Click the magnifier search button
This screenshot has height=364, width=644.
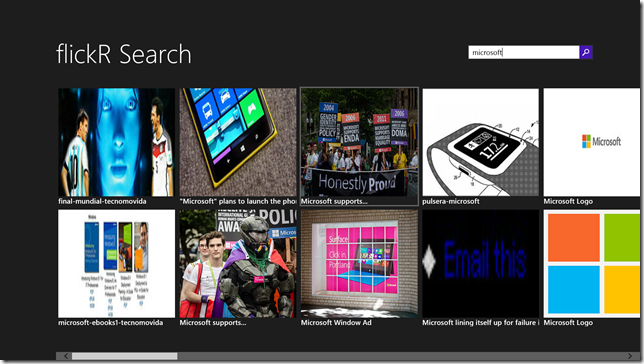click(x=586, y=52)
